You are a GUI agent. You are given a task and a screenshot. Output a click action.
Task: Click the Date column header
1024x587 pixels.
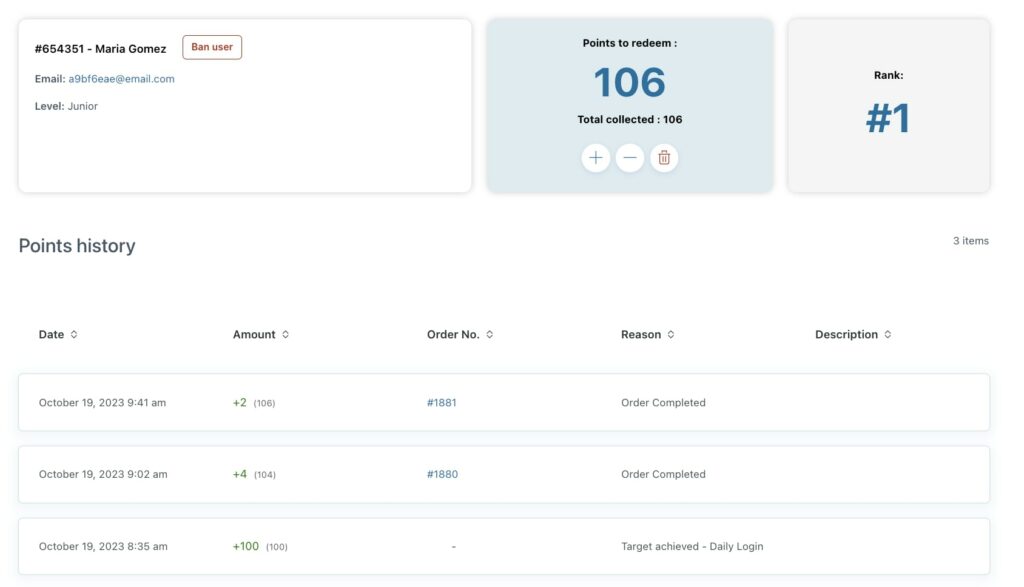pos(51,334)
